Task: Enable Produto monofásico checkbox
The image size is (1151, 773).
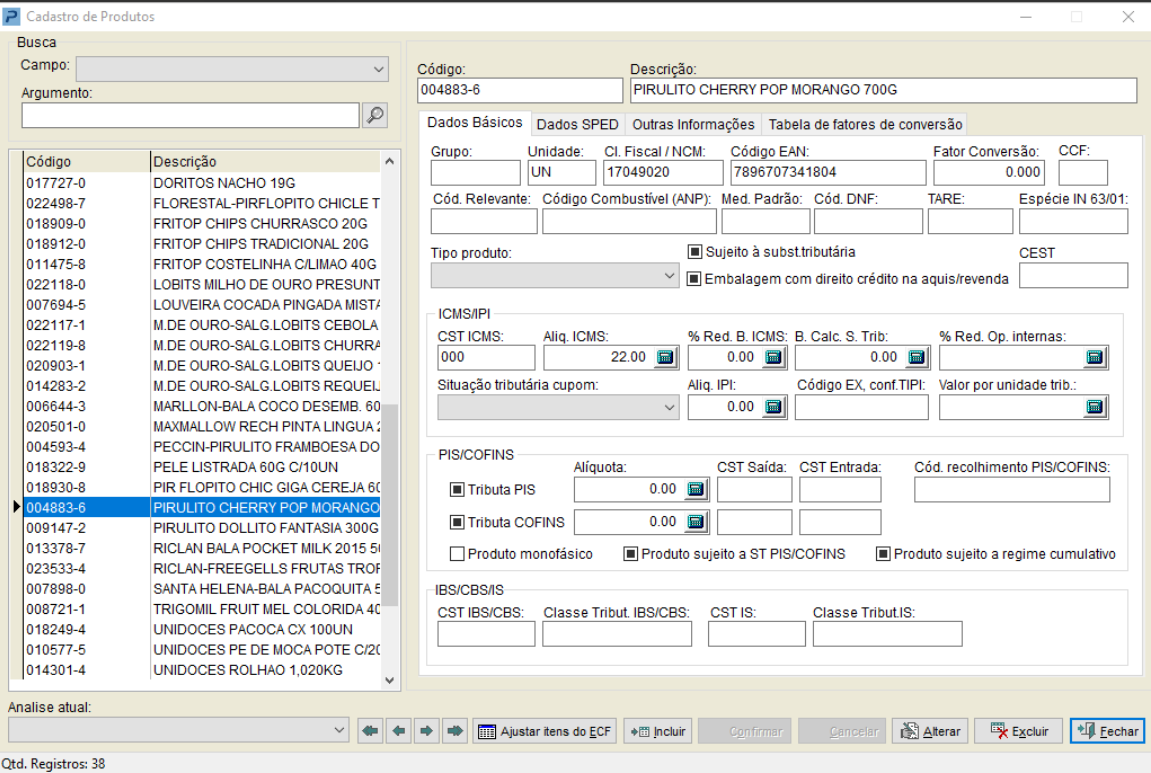Action: click(457, 554)
